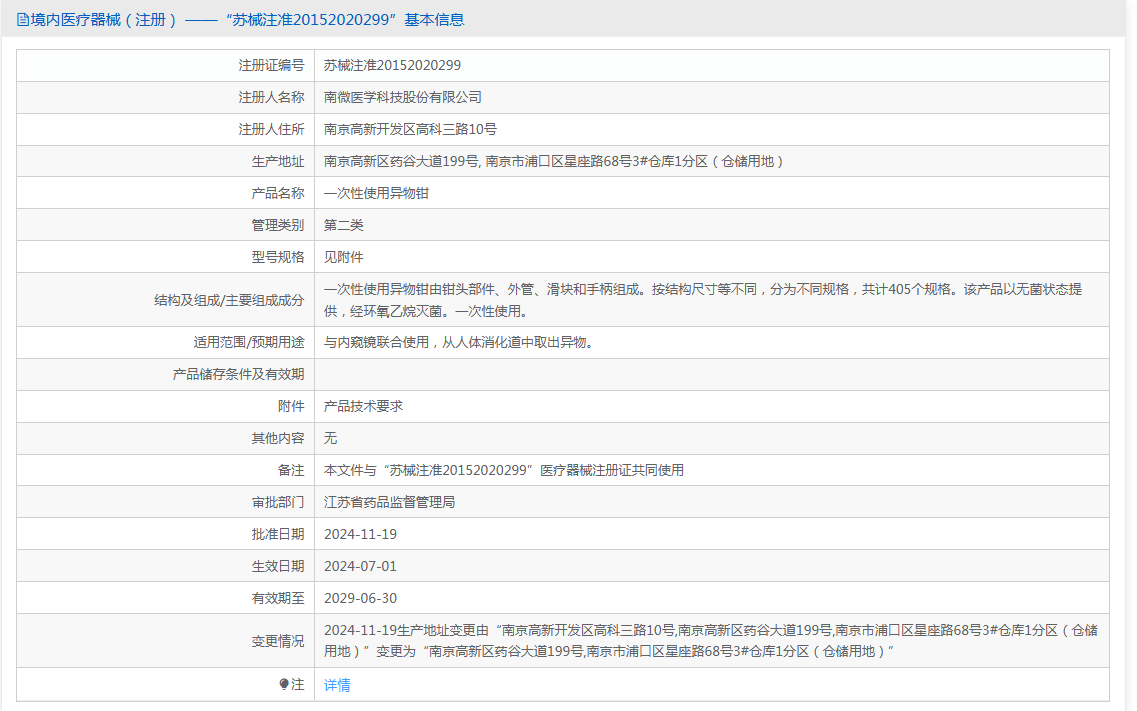This screenshot has width=1137, height=711.
Task: Click intended use text 与内窥镜联合使用
Action: pos(458,342)
